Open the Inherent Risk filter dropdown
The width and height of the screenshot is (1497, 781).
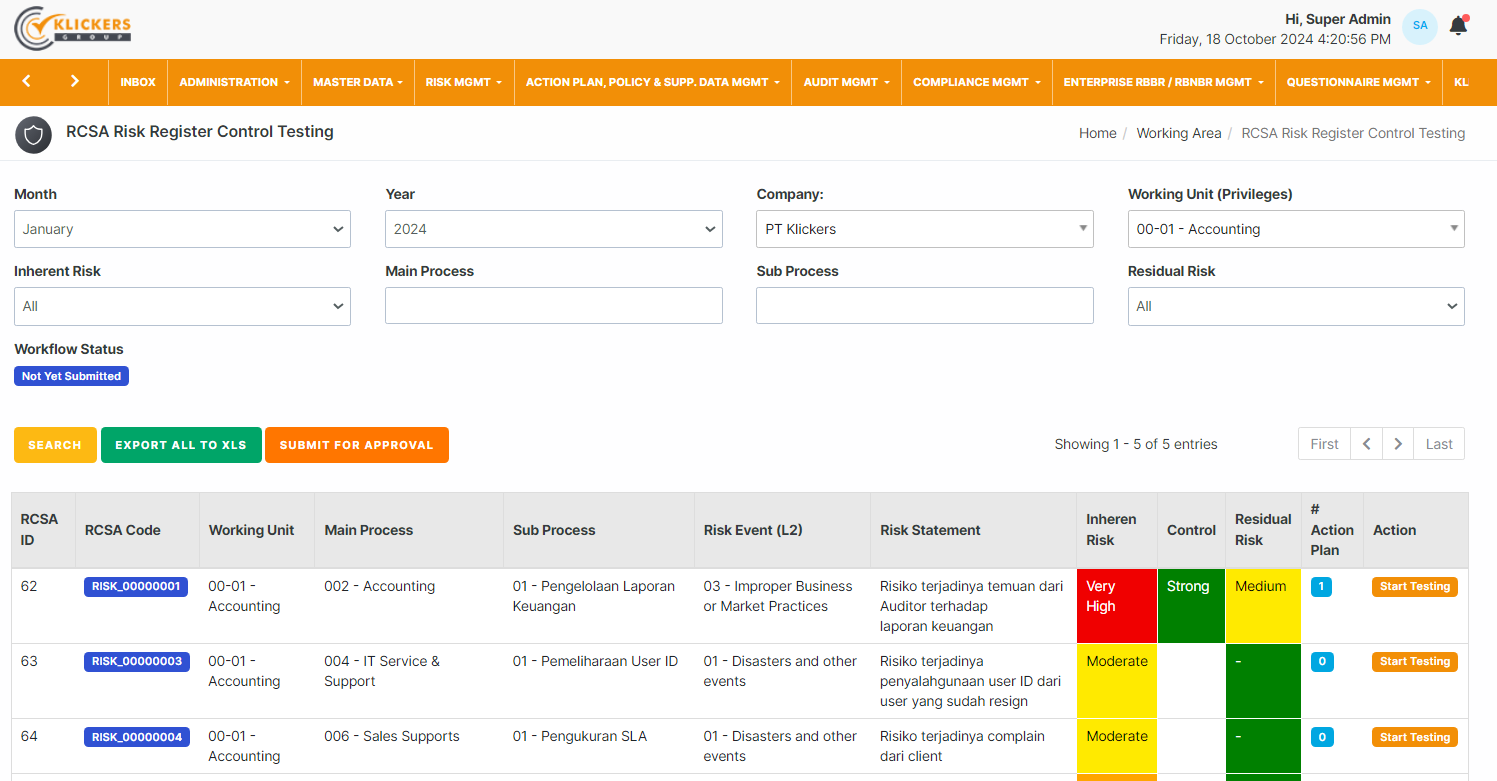coord(182,306)
